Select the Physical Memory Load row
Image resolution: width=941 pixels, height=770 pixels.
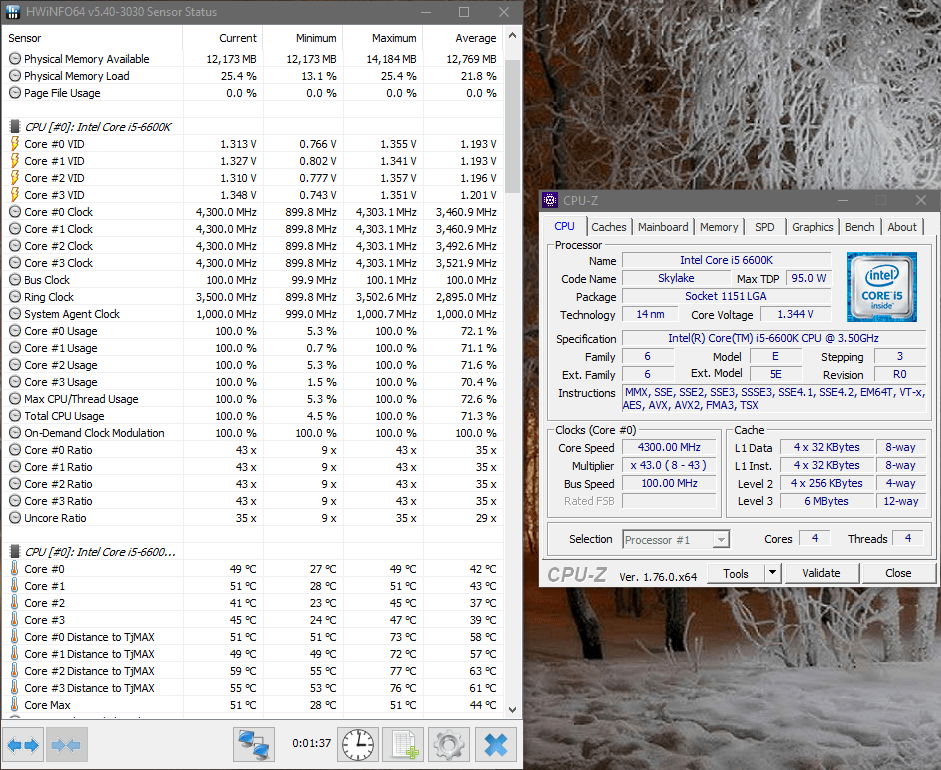[x=253, y=76]
